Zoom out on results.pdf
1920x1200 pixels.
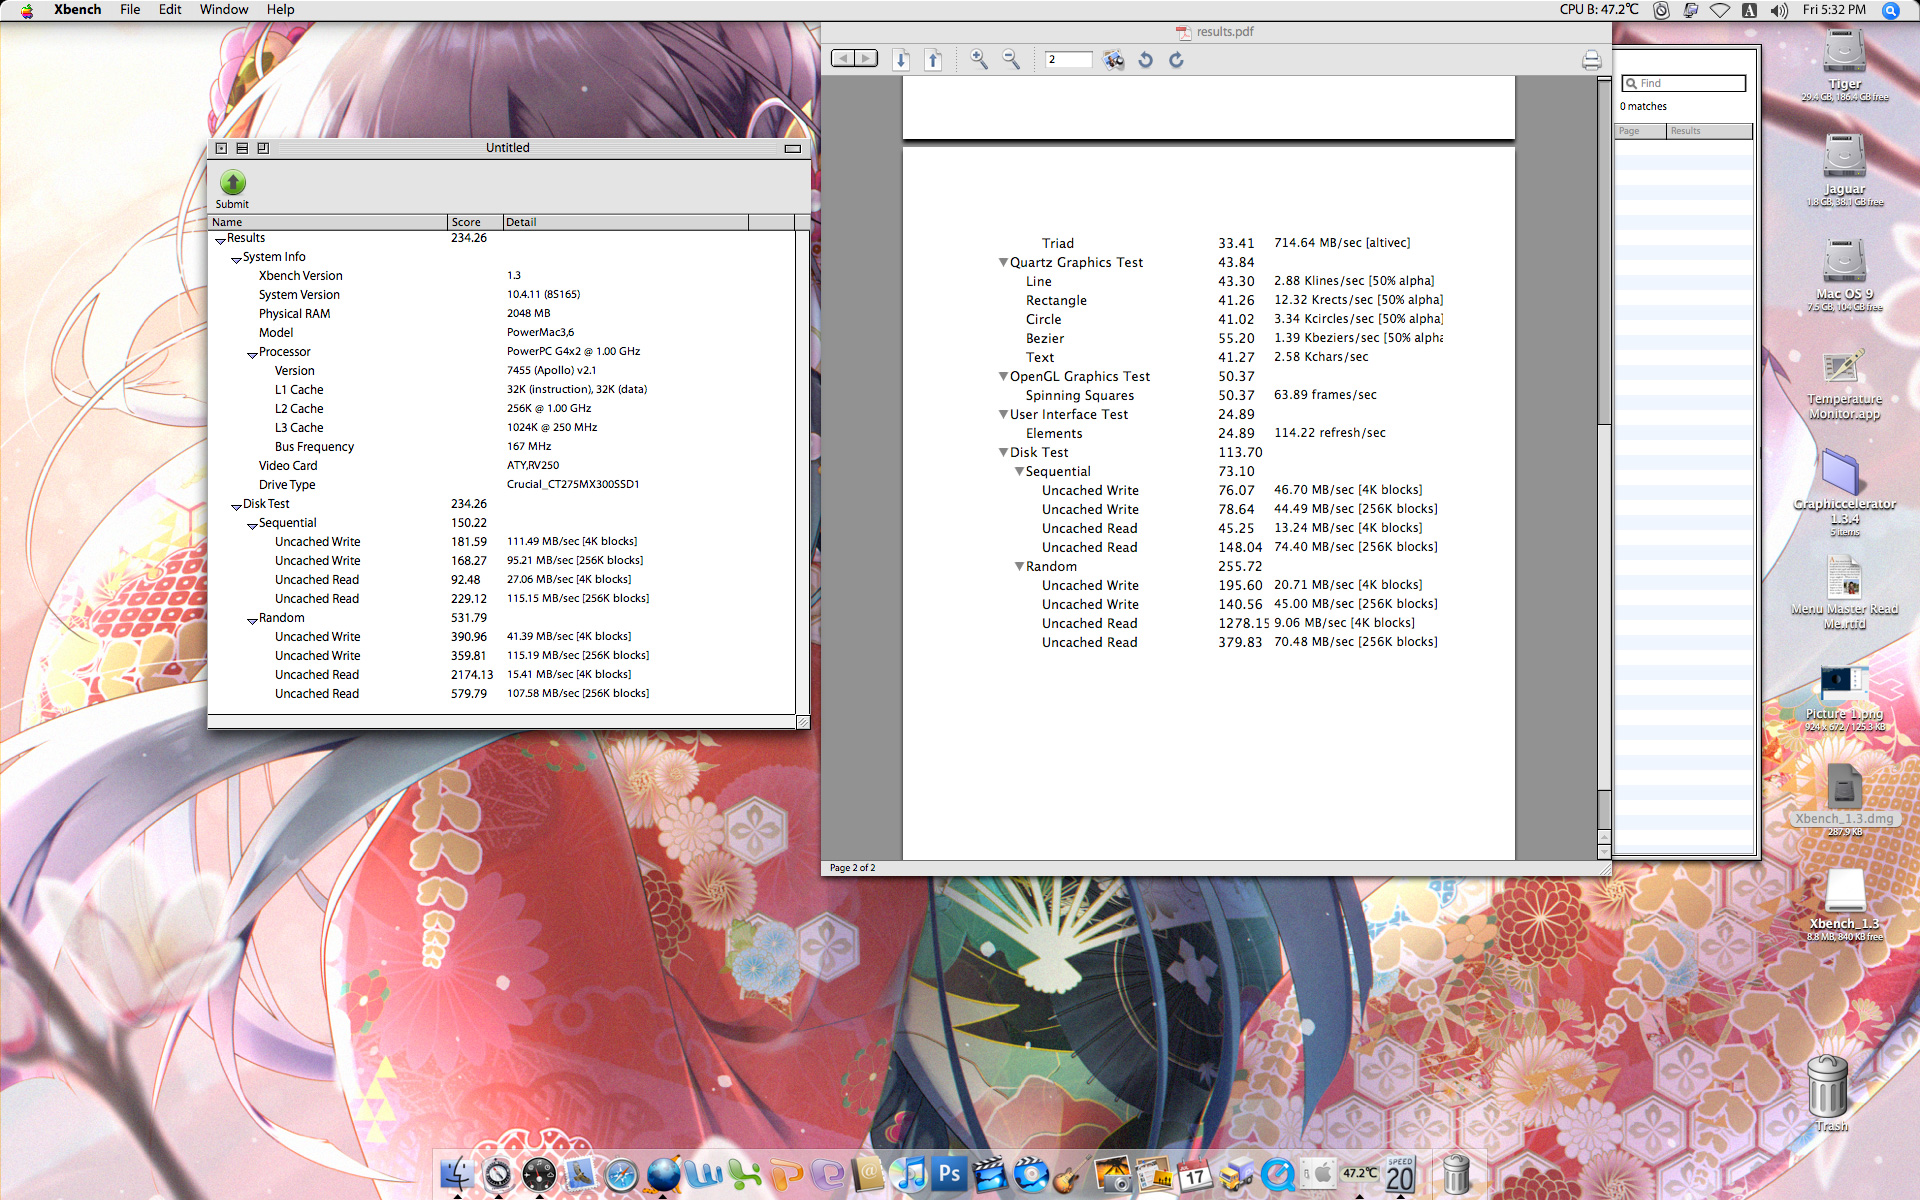coord(1011,60)
